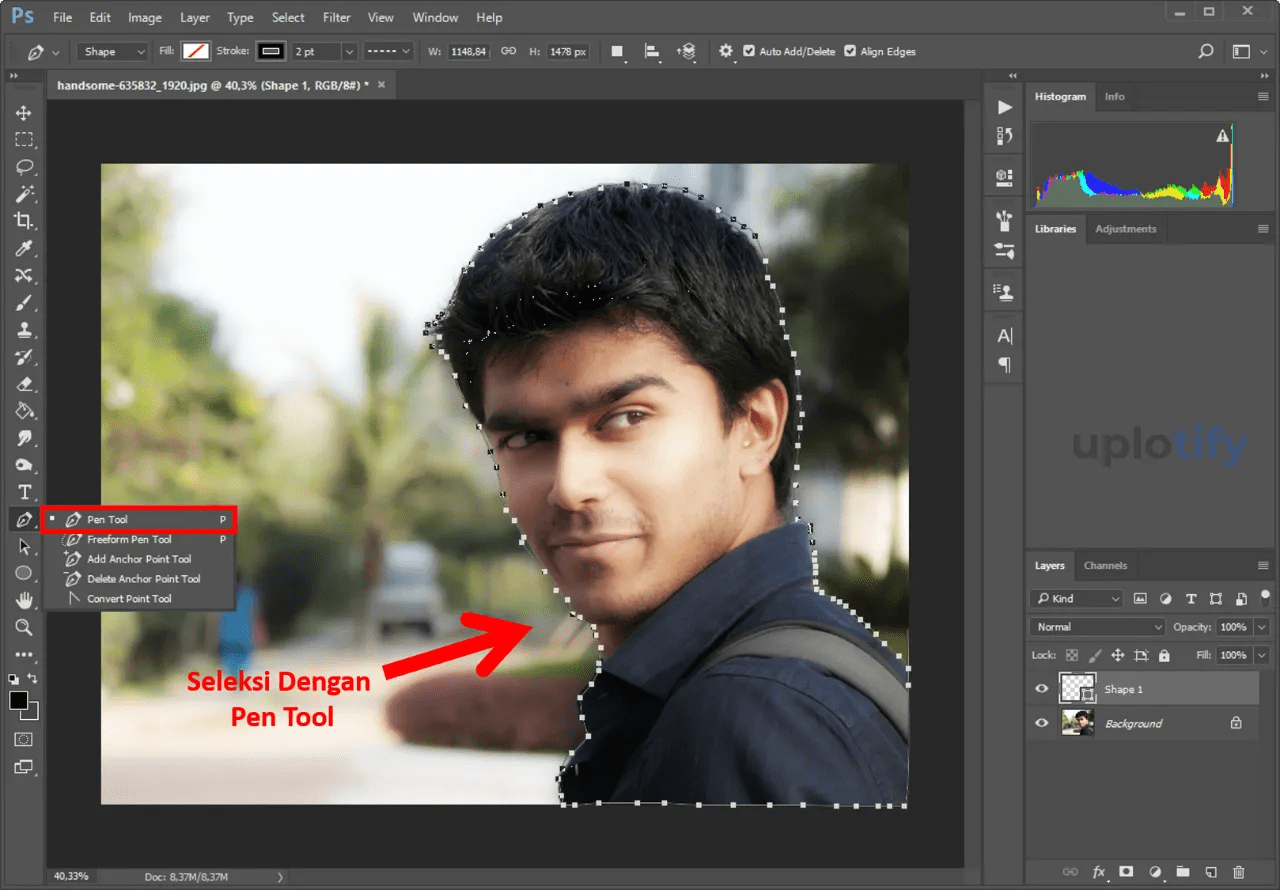
Task: Select the Zoom tool
Action: 24,627
